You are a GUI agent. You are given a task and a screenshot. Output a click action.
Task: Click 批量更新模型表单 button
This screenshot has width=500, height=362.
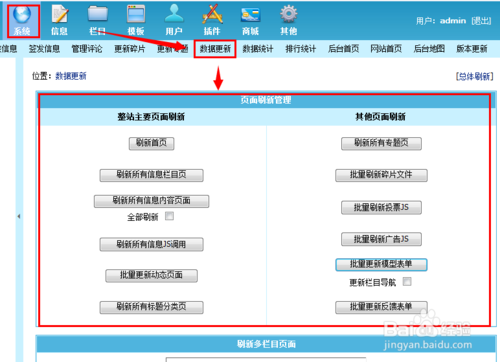click(381, 264)
